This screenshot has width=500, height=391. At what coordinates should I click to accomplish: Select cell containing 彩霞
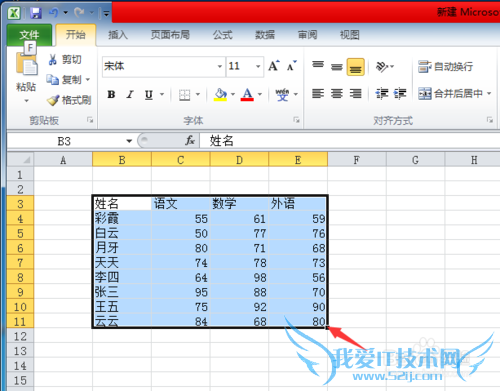click(122, 219)
